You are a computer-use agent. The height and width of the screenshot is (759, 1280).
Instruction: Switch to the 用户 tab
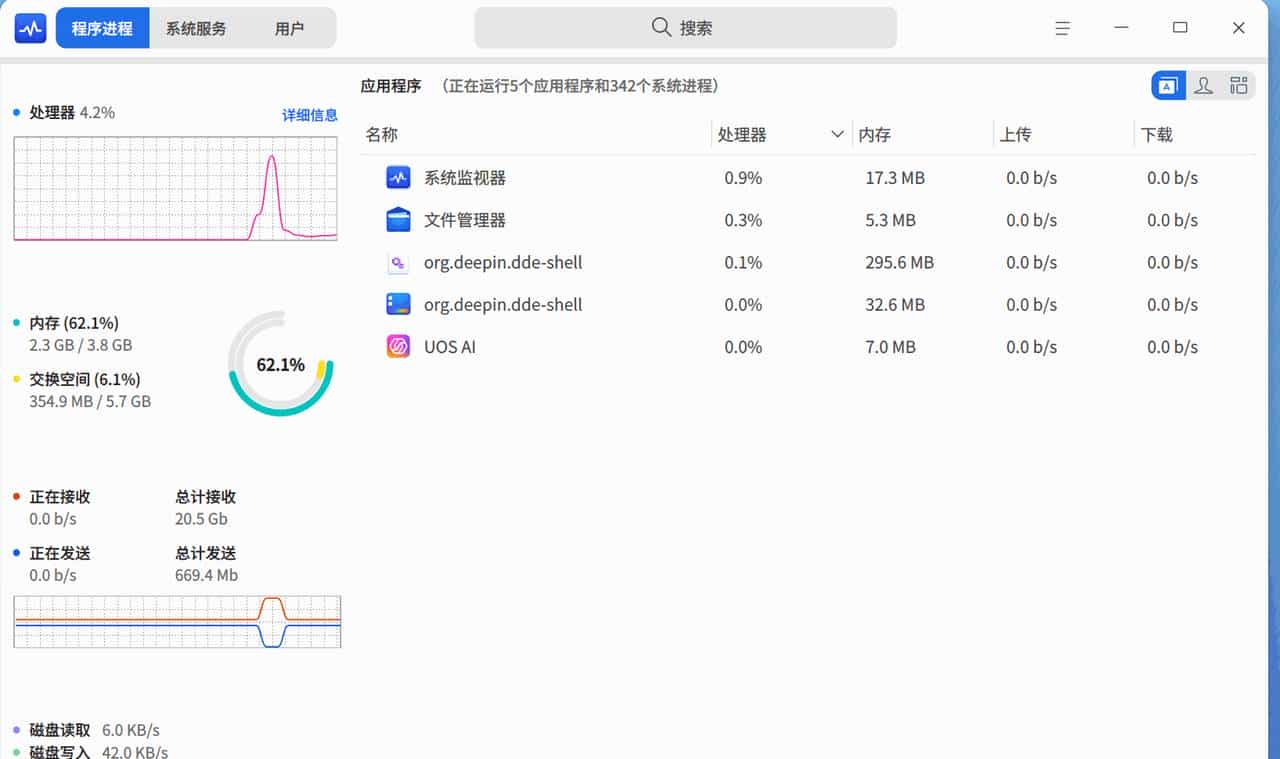[291, 27]
